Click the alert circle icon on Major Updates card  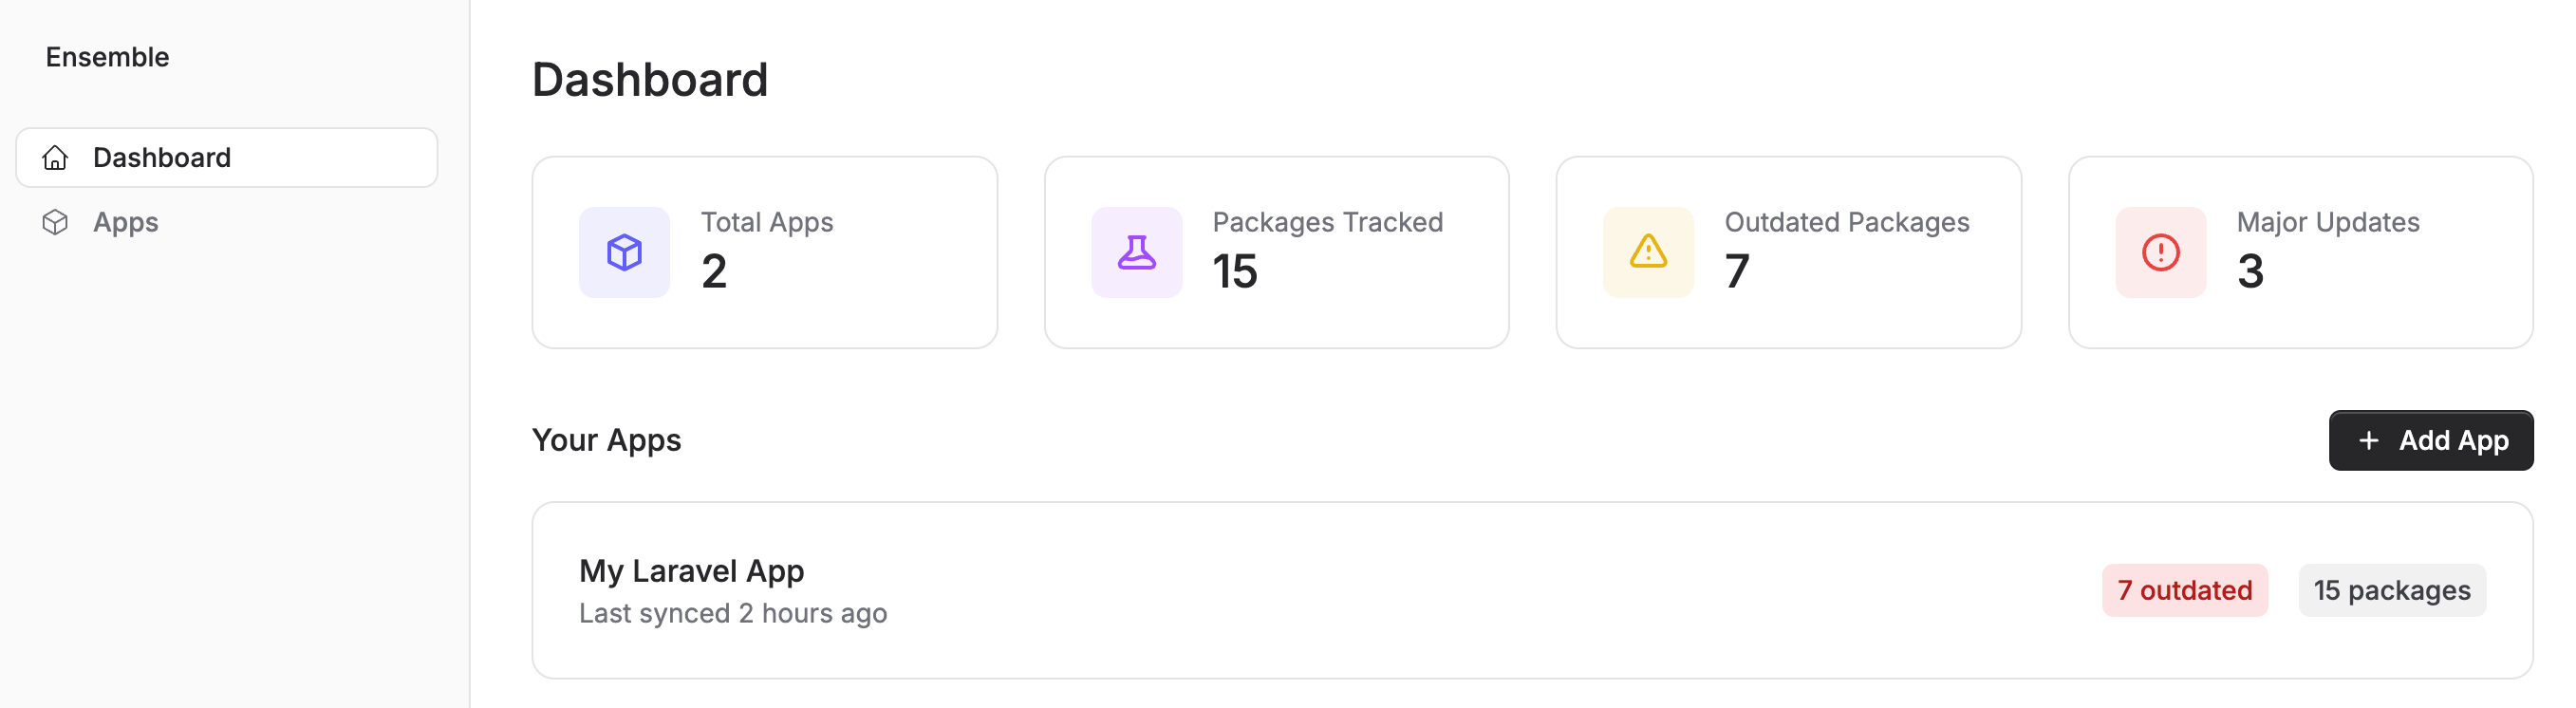click(2159, 253)
